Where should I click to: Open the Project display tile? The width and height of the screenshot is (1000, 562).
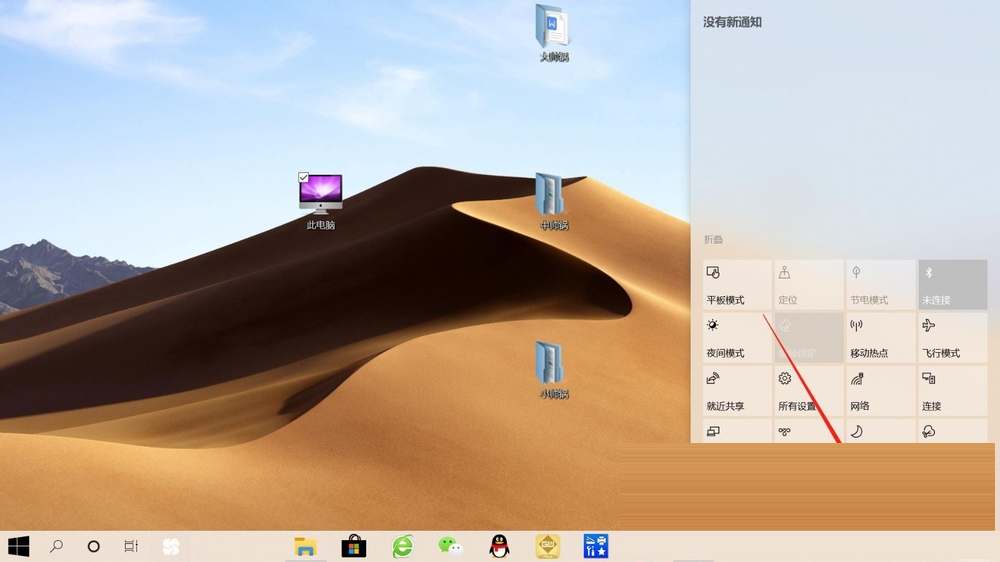pos(737,431)
